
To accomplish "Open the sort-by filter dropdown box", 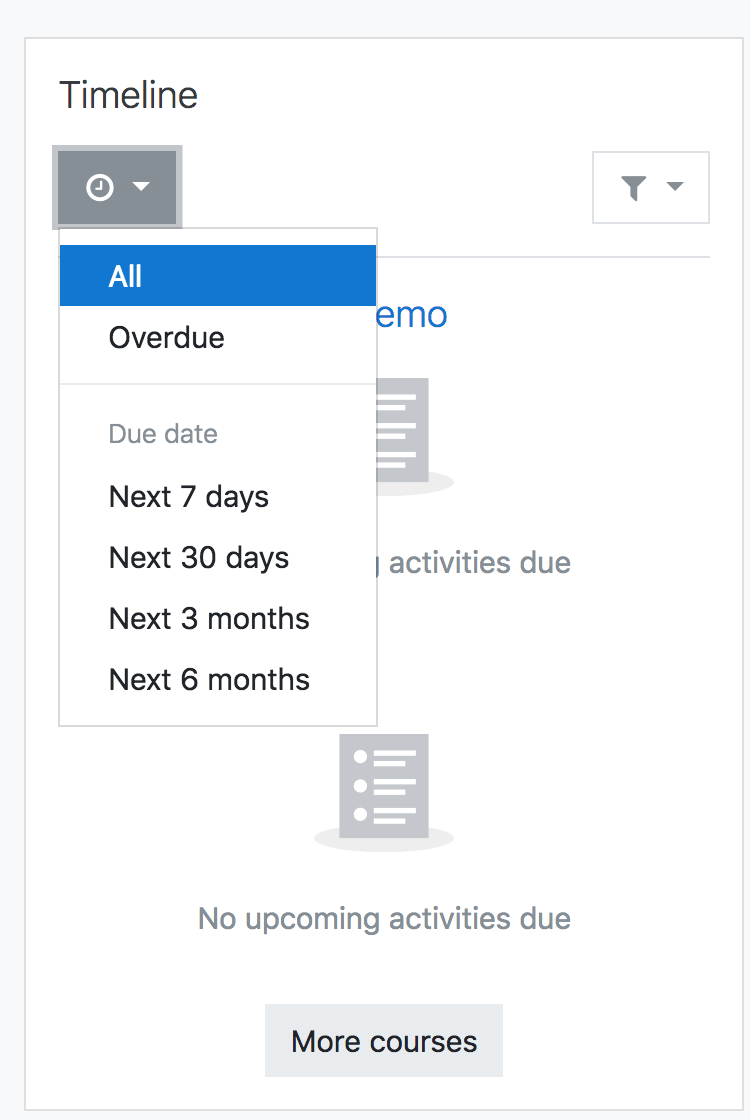I will pyautogui.click(x=651, y=187).
